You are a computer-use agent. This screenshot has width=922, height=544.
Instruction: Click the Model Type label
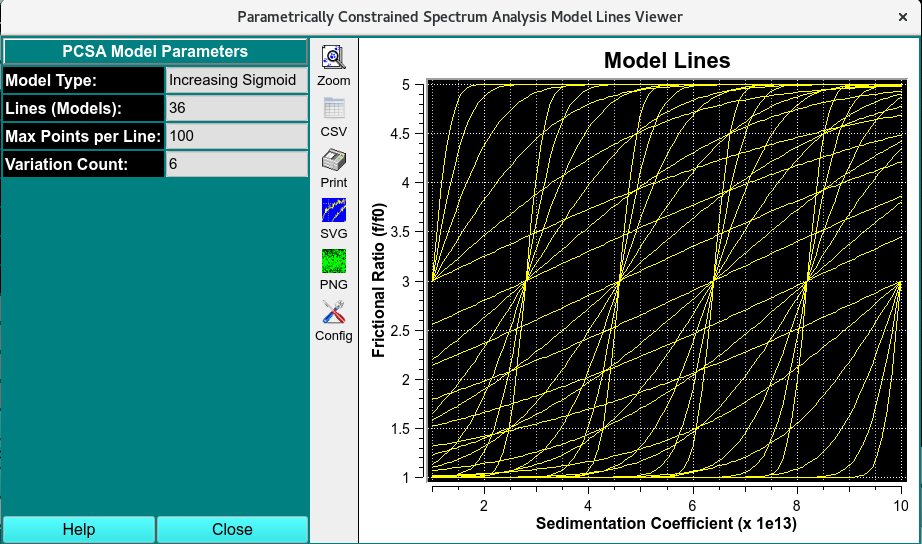[x=84, y=80]
